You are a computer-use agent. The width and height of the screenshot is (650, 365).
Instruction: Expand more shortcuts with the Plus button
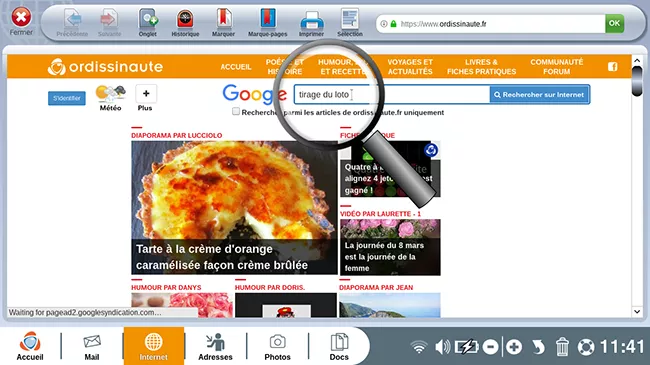[x=146, y=98]
